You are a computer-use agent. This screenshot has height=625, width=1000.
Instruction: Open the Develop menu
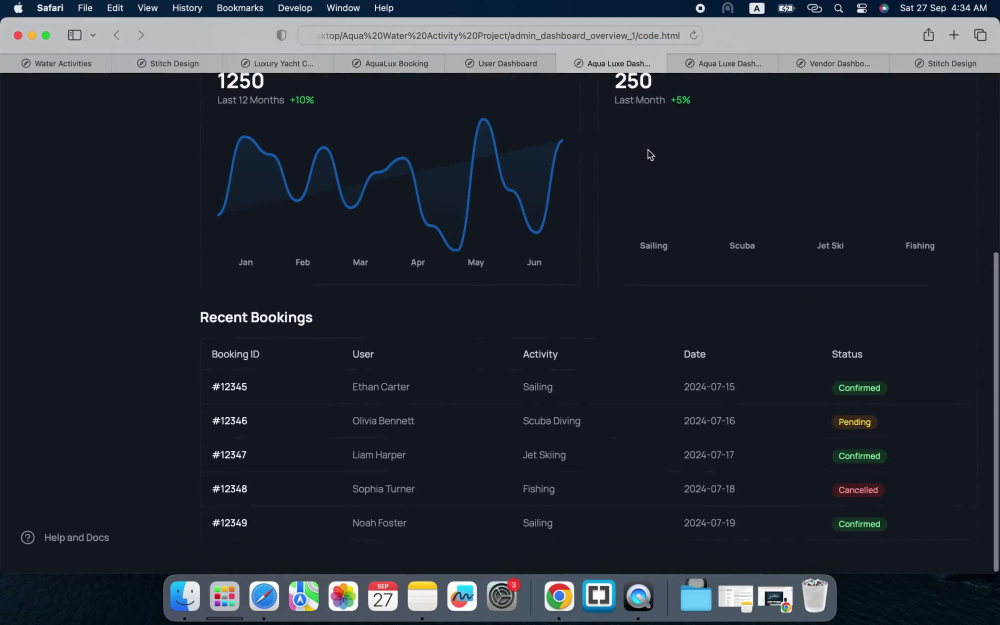(x=295, y=8)
